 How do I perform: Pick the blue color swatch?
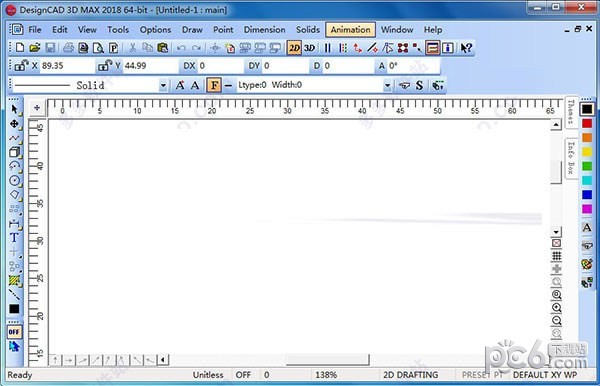[587, 195]
